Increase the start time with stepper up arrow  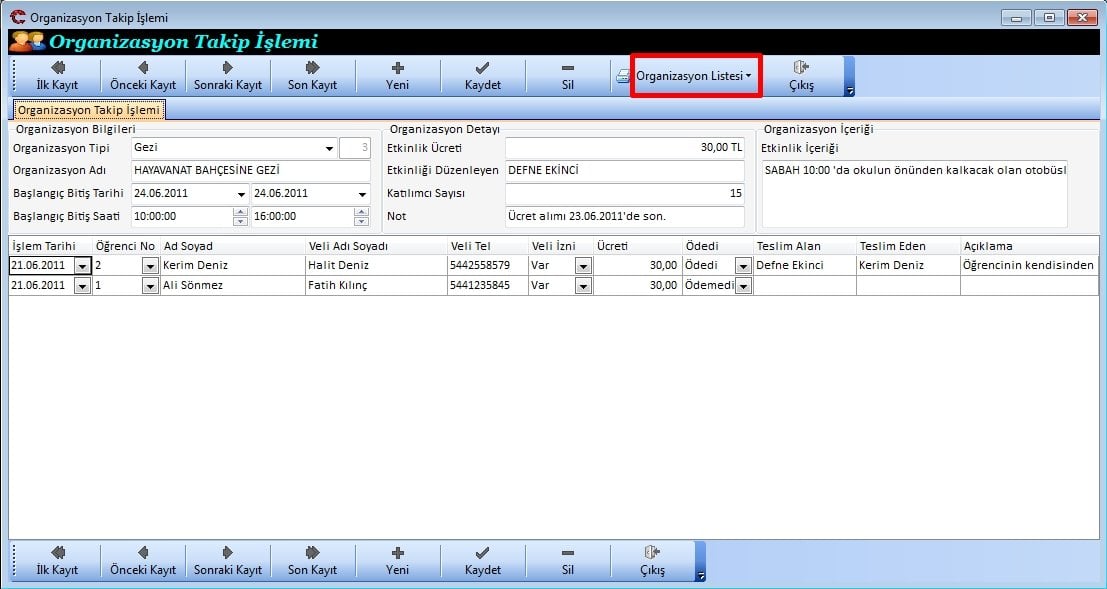click(x=240, y=211)
